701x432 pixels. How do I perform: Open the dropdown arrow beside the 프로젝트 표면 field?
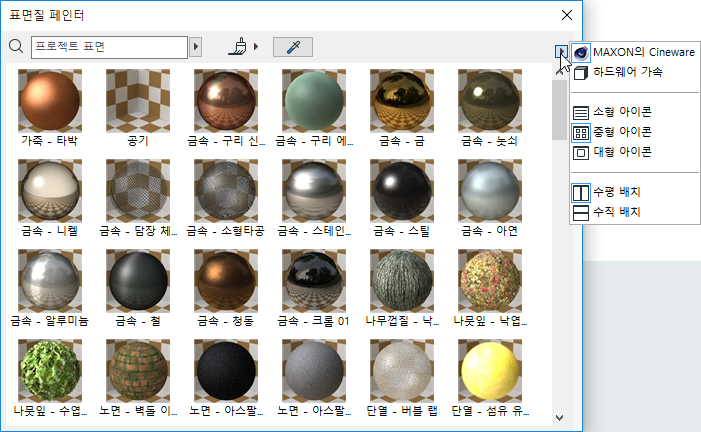click(196, 46)
